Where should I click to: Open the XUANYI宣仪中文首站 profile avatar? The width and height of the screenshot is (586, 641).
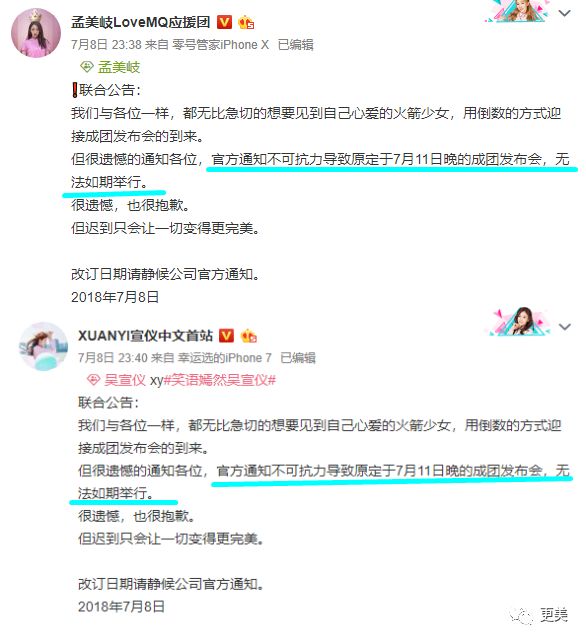(43, 346)
